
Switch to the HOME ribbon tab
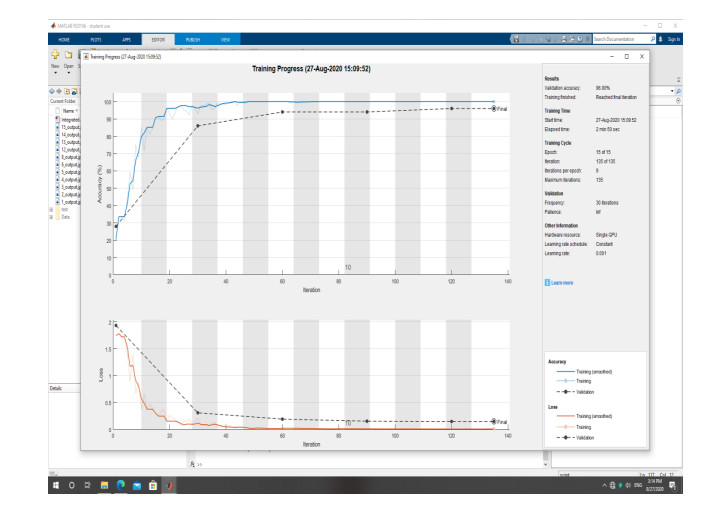[x=63, y=39]
